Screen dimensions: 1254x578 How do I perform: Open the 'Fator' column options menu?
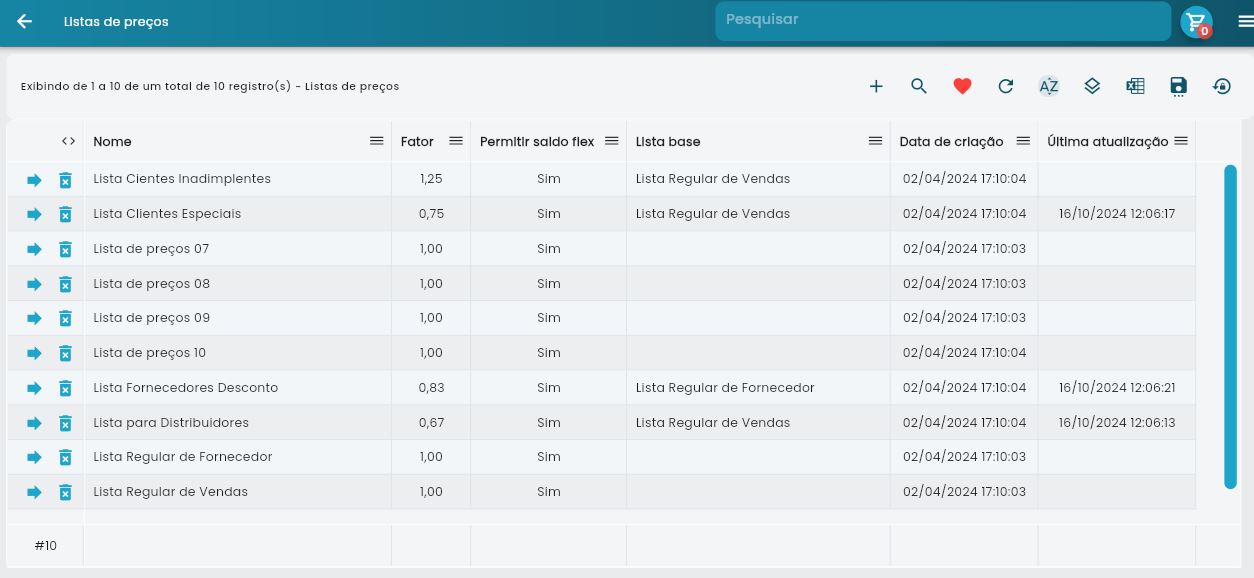click(456, 141)
